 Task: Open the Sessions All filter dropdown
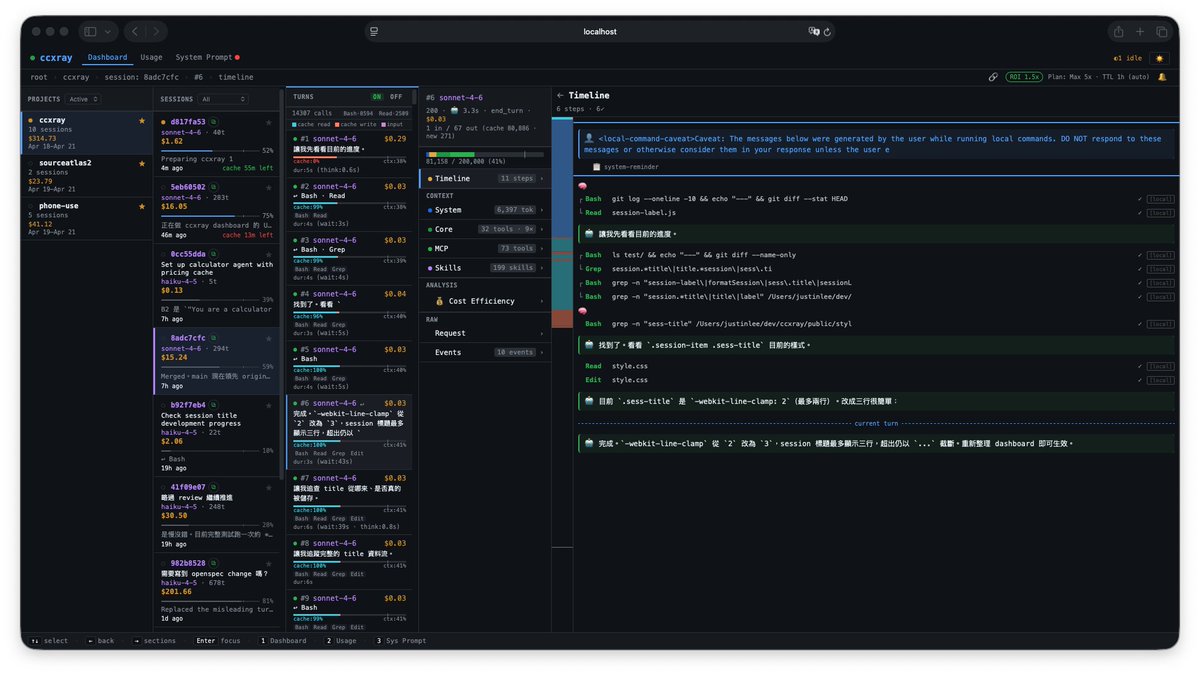pos(222,99)
